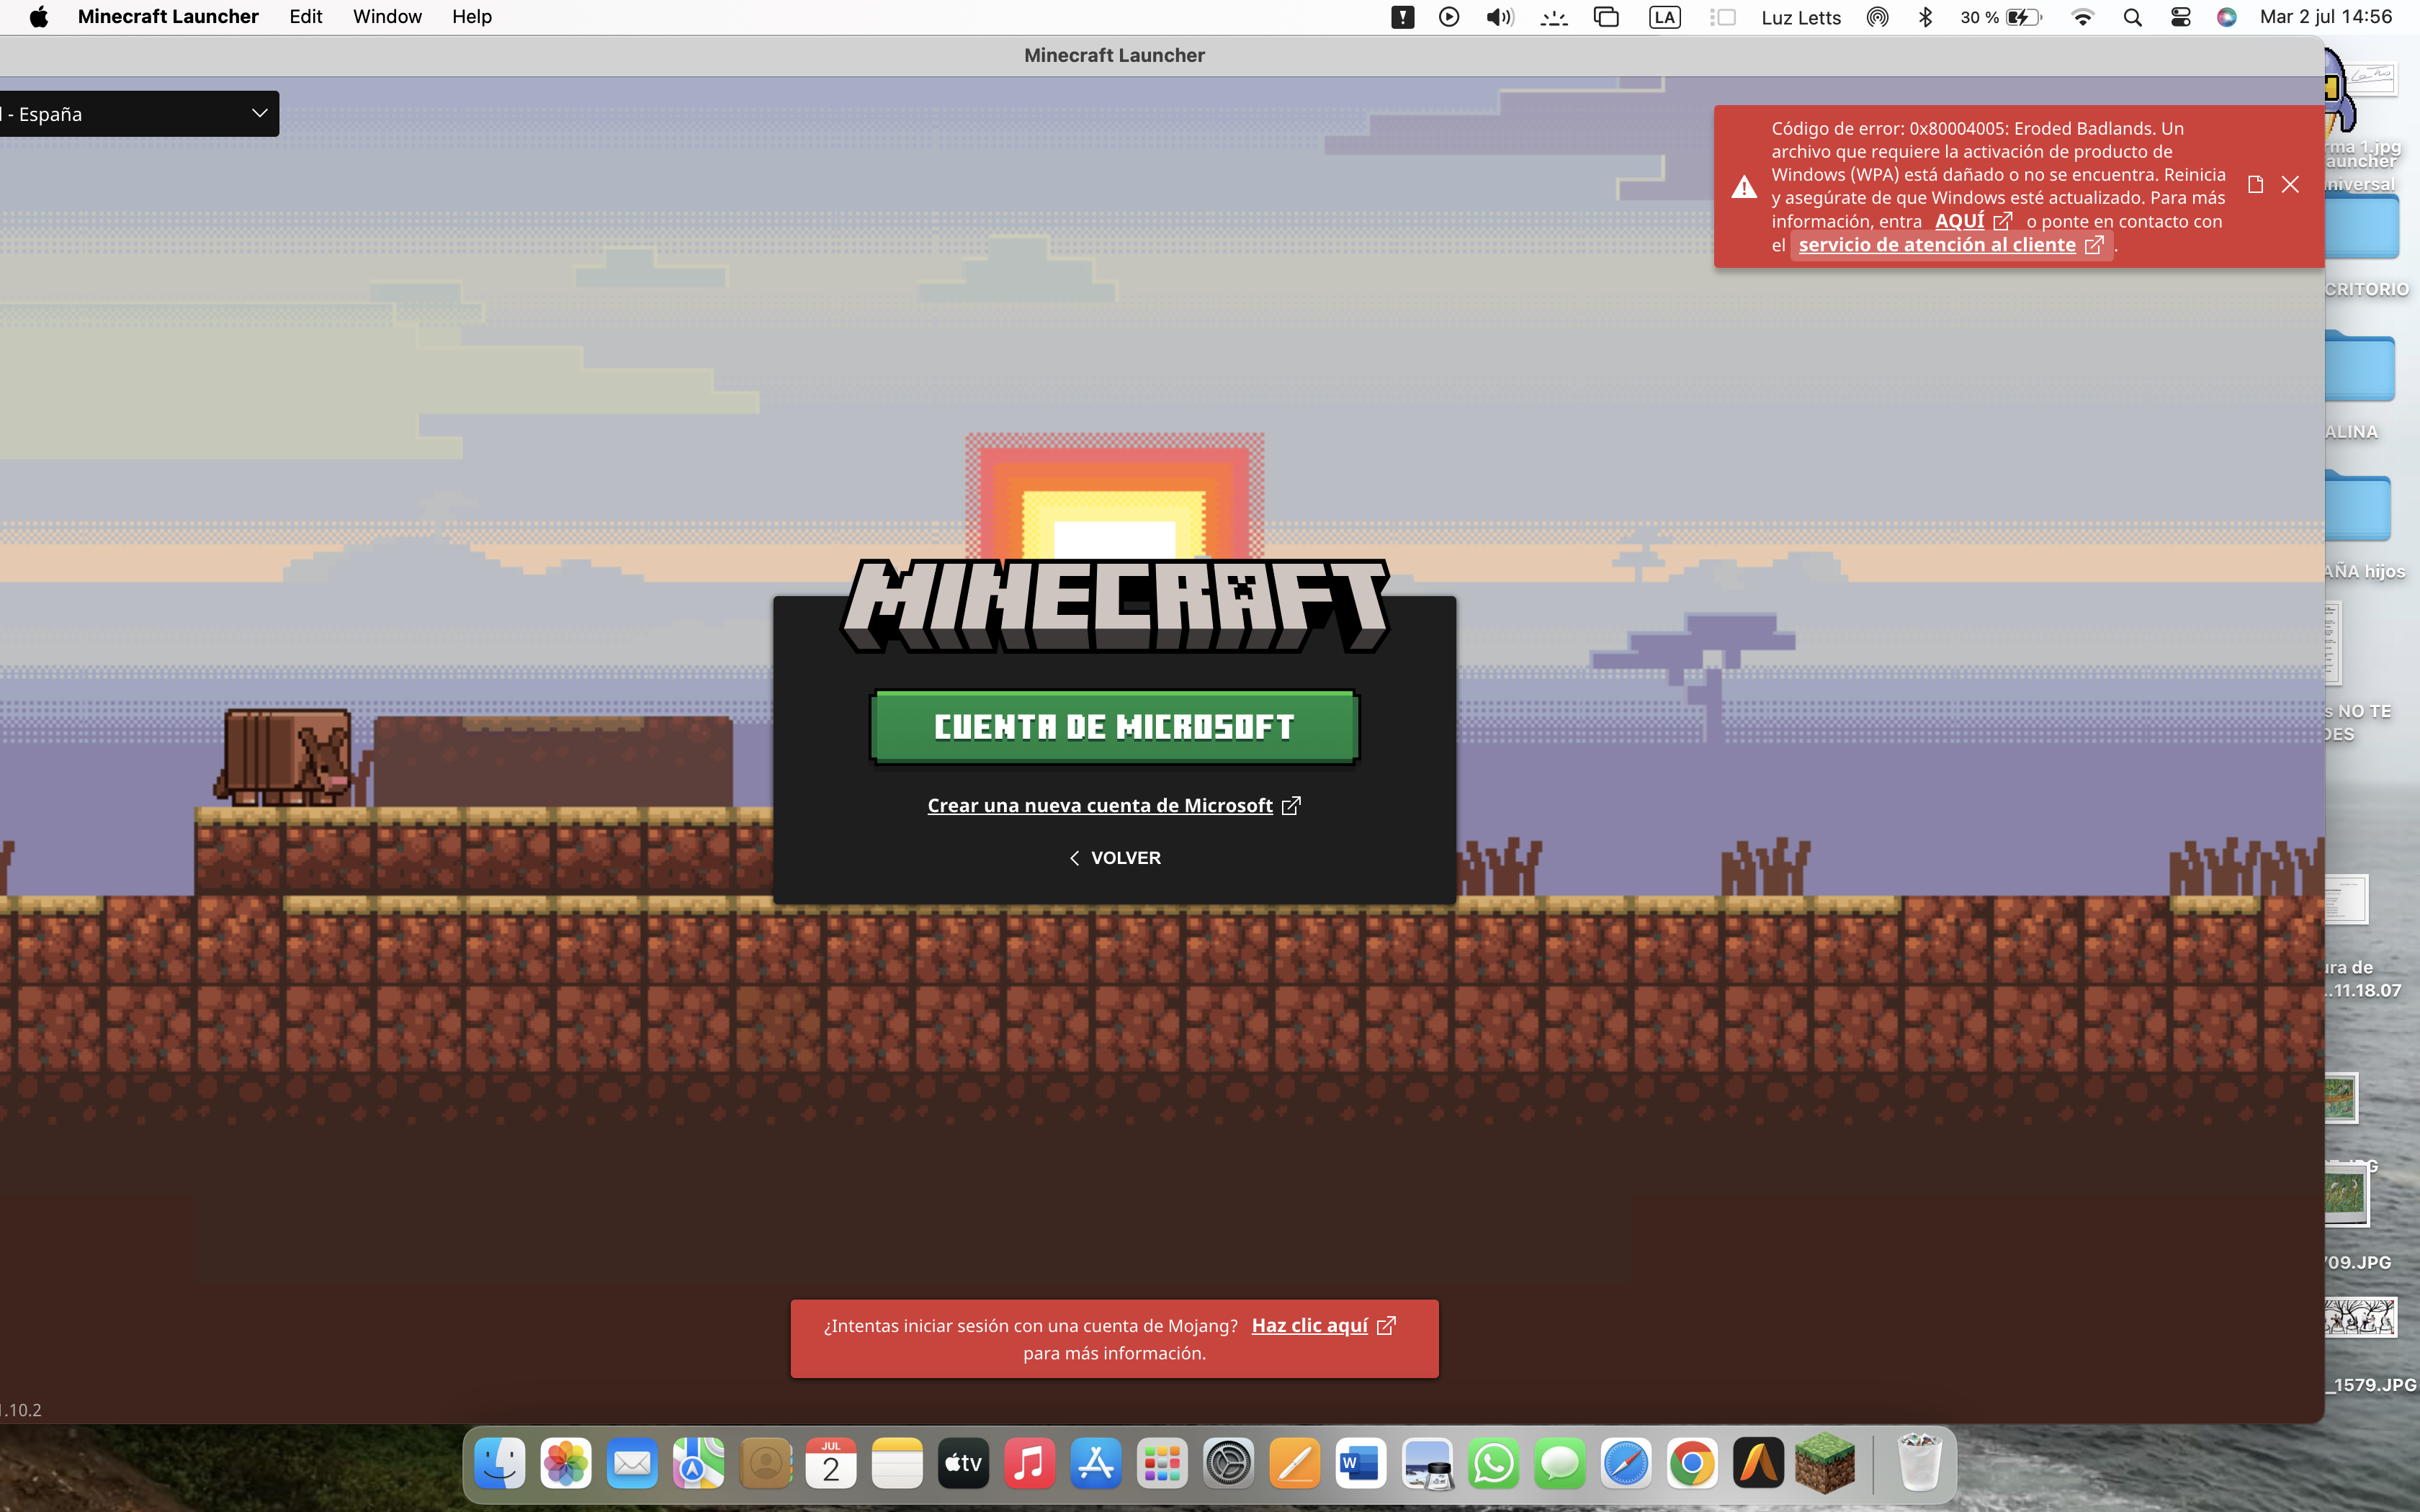The image size is (2420, 1512).
Task: Open Messages from the Dock
Action: 1560,1464
